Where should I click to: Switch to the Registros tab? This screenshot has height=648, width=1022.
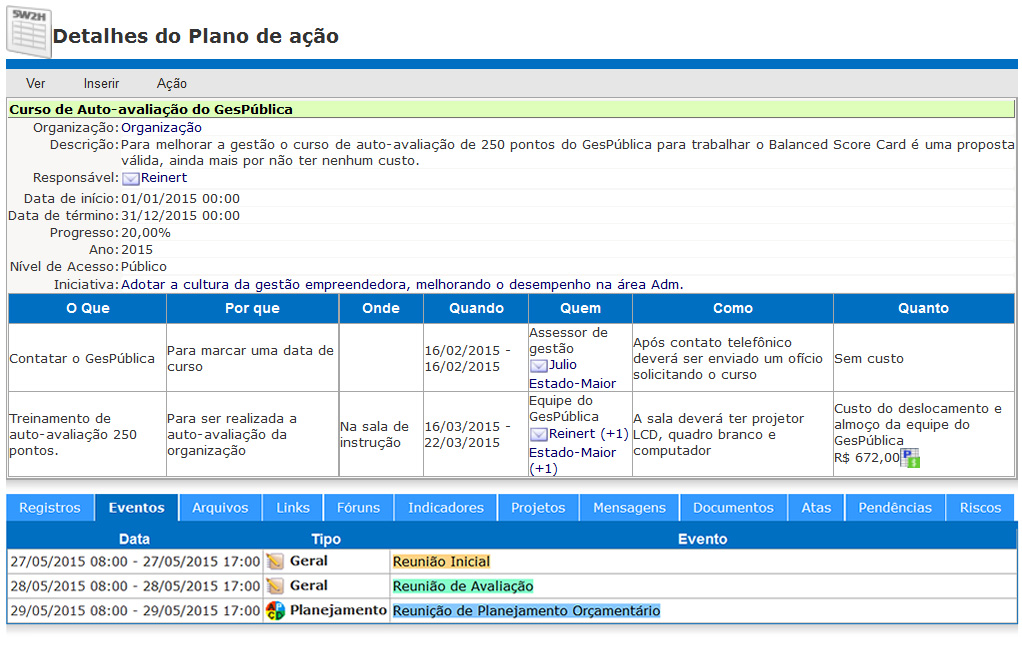point(50,508)
